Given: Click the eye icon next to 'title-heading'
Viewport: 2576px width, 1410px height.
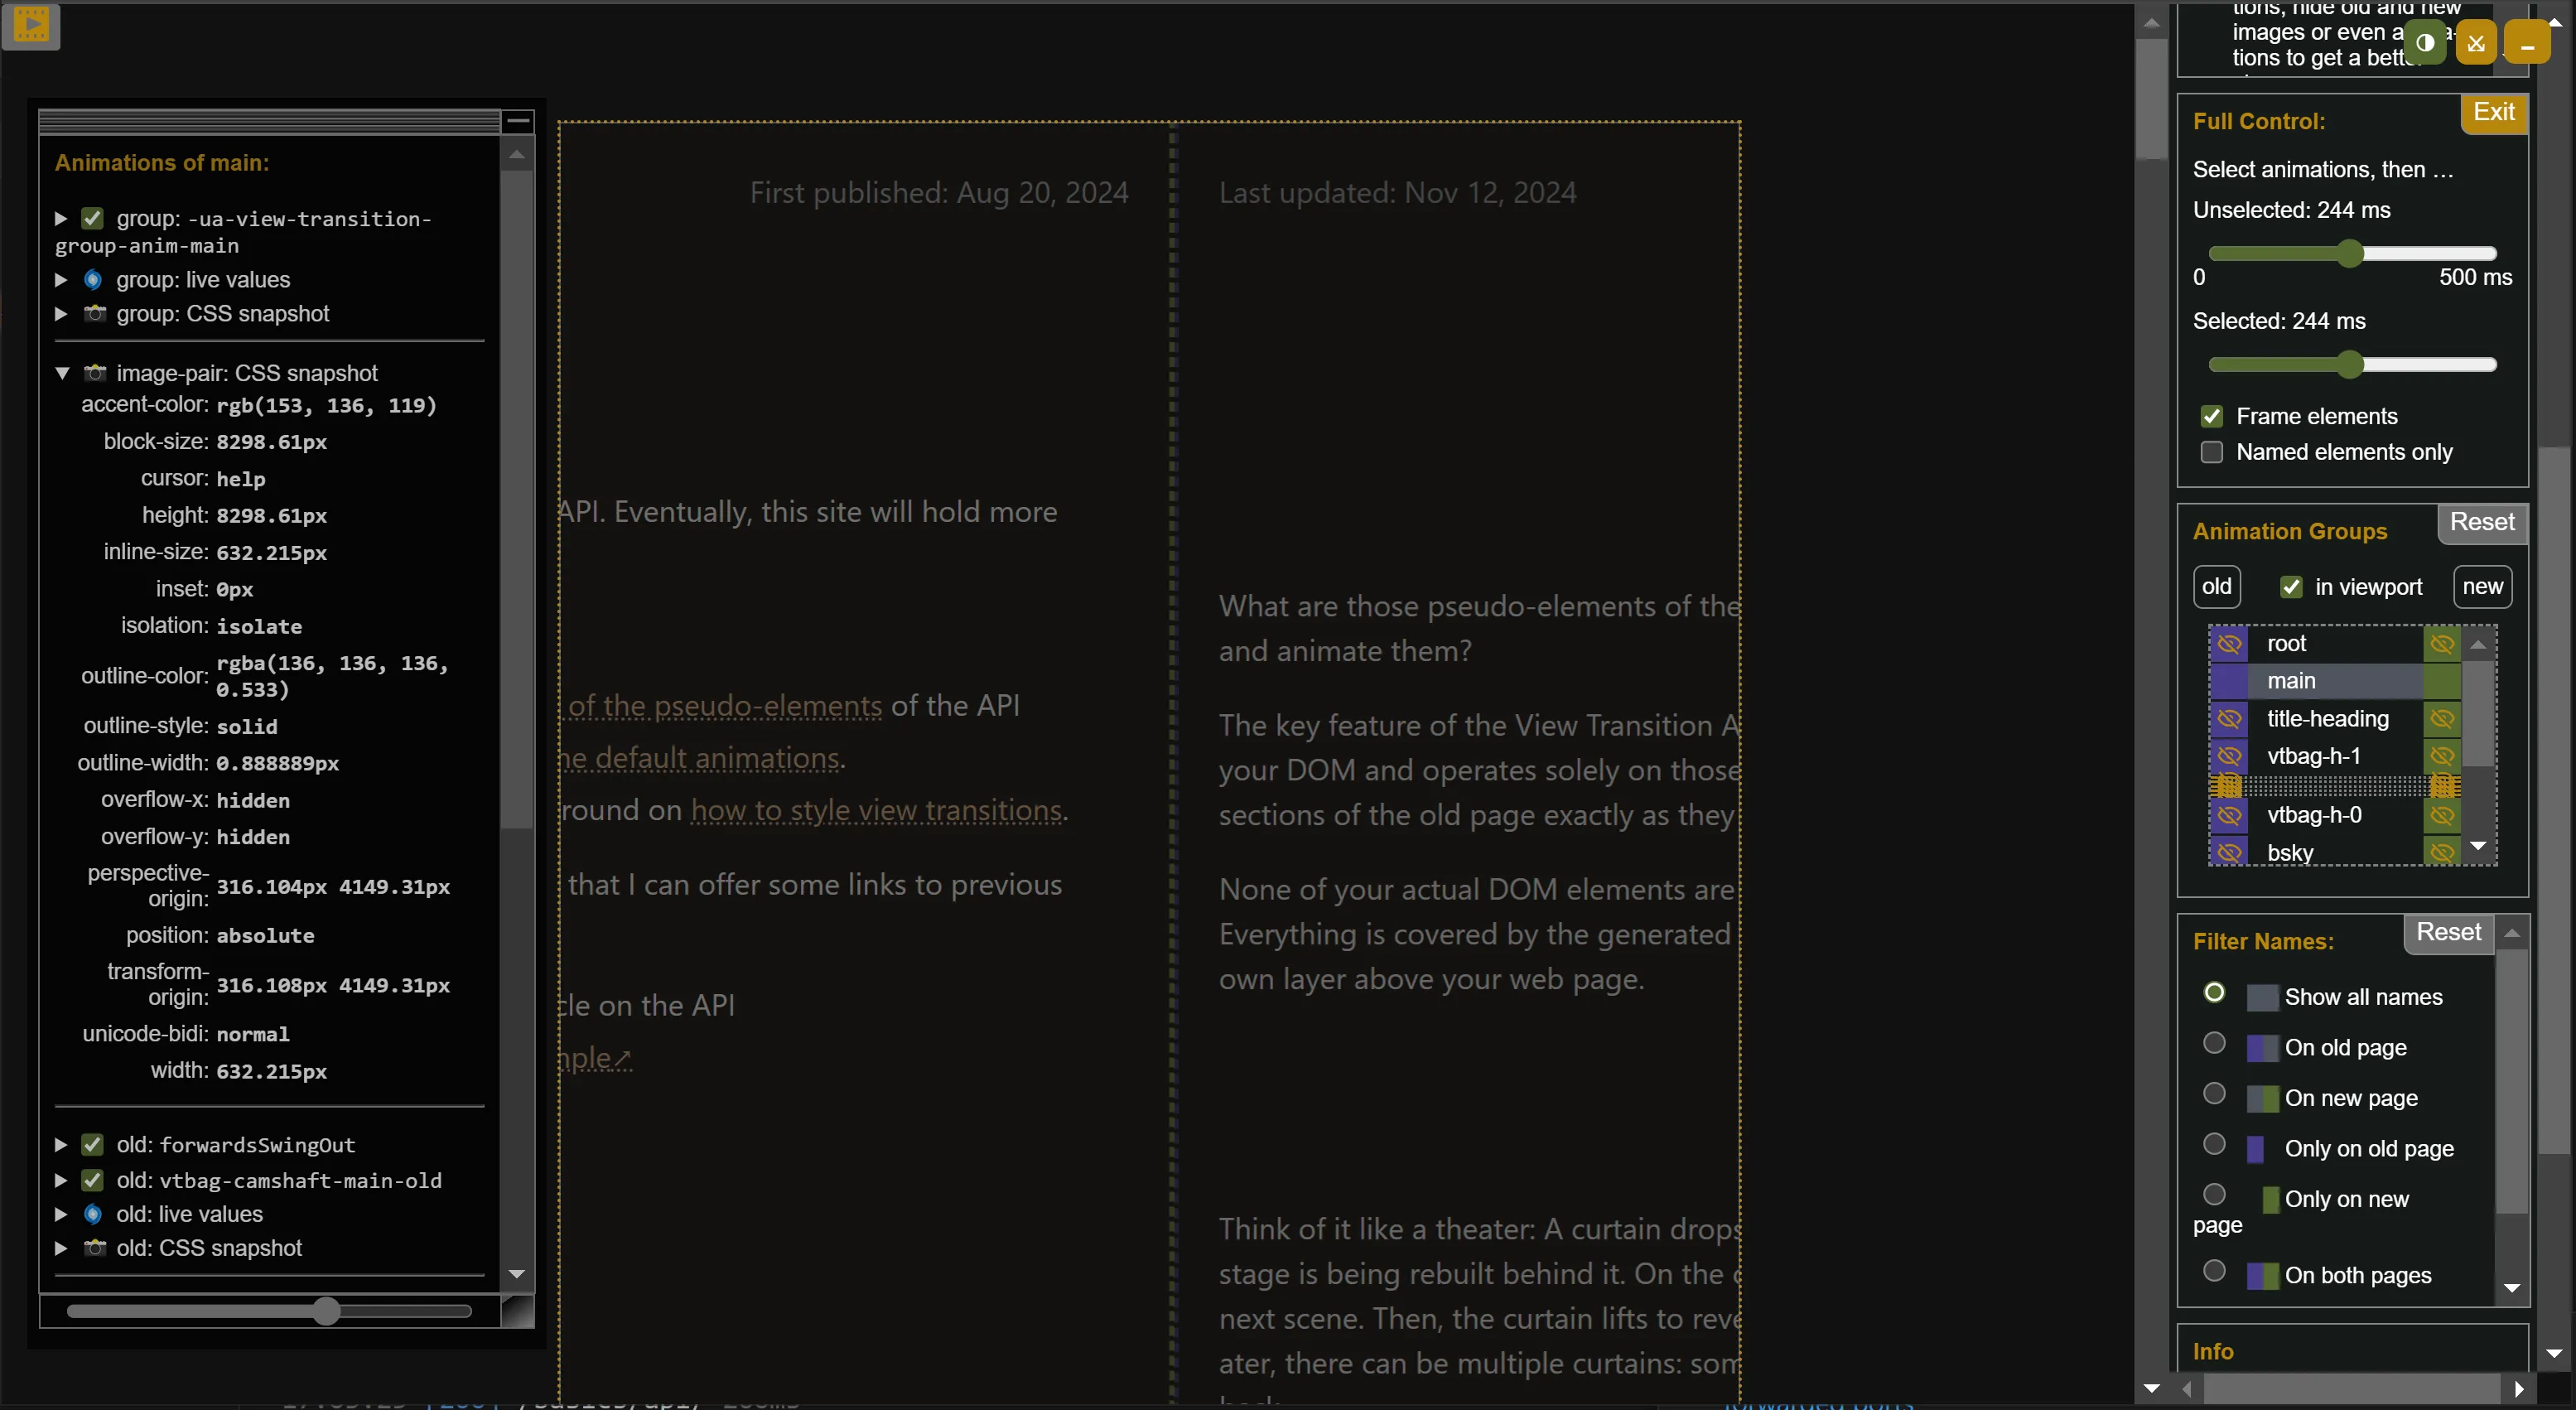Looking at the screenshot, I should (2227, 717).
